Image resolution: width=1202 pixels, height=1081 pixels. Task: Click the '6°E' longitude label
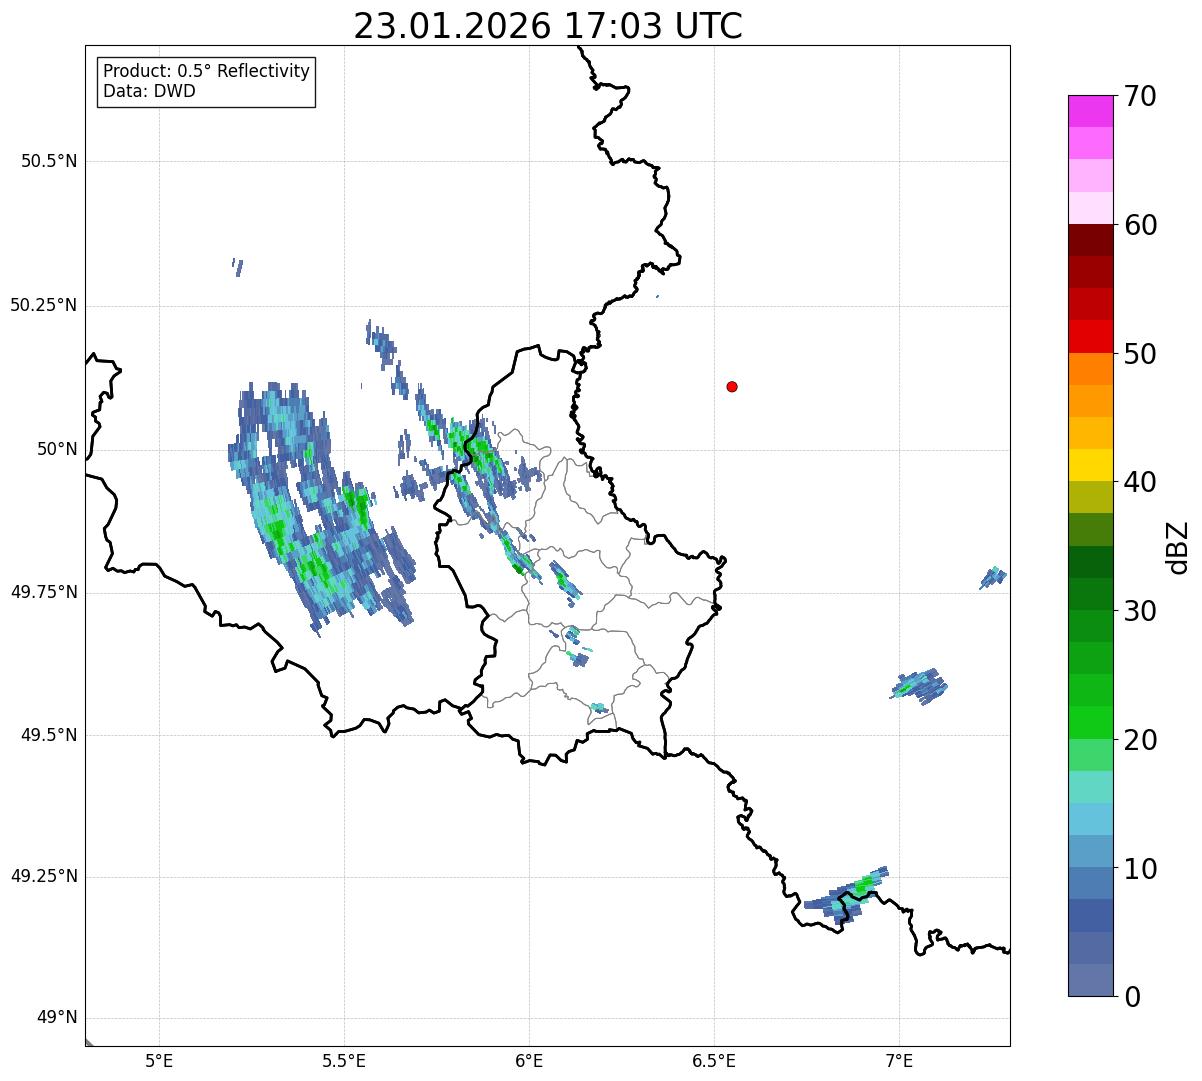point(529,1060)
